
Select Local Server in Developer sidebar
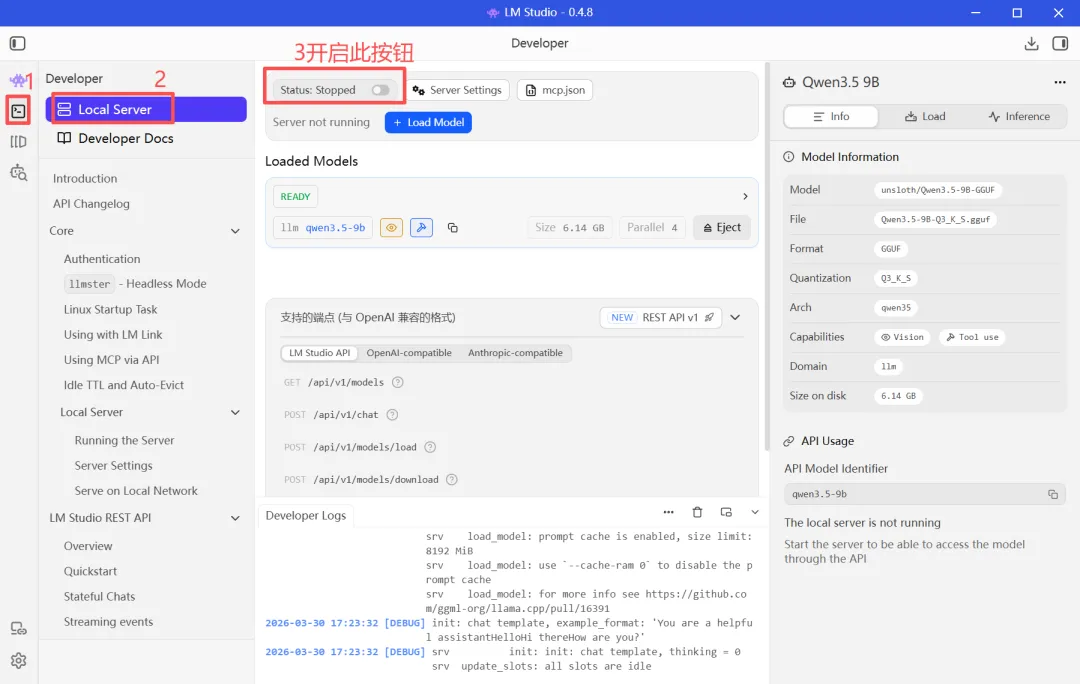146,110
